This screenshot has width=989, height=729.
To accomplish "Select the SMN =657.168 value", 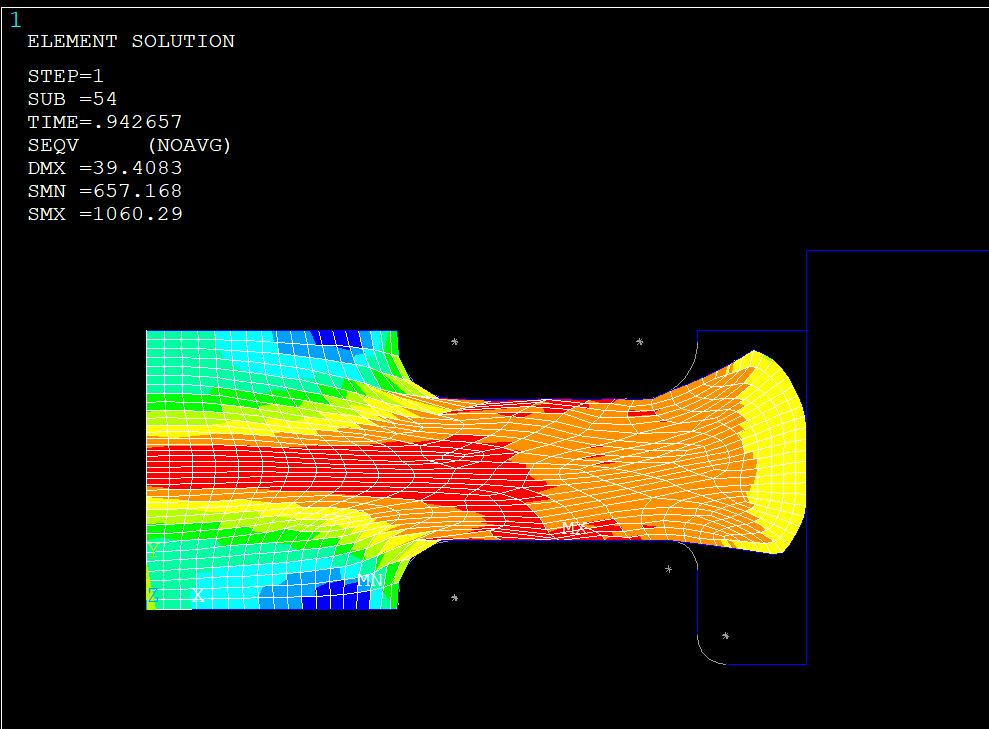I will point(105,191).
